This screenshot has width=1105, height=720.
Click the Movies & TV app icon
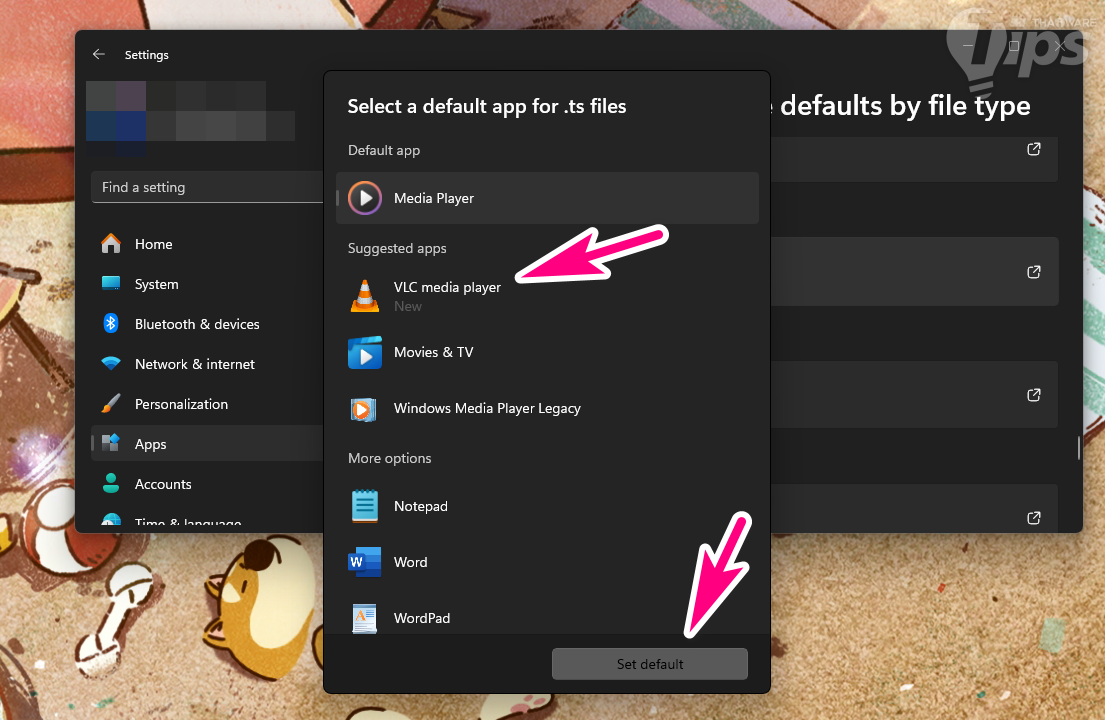365,352
